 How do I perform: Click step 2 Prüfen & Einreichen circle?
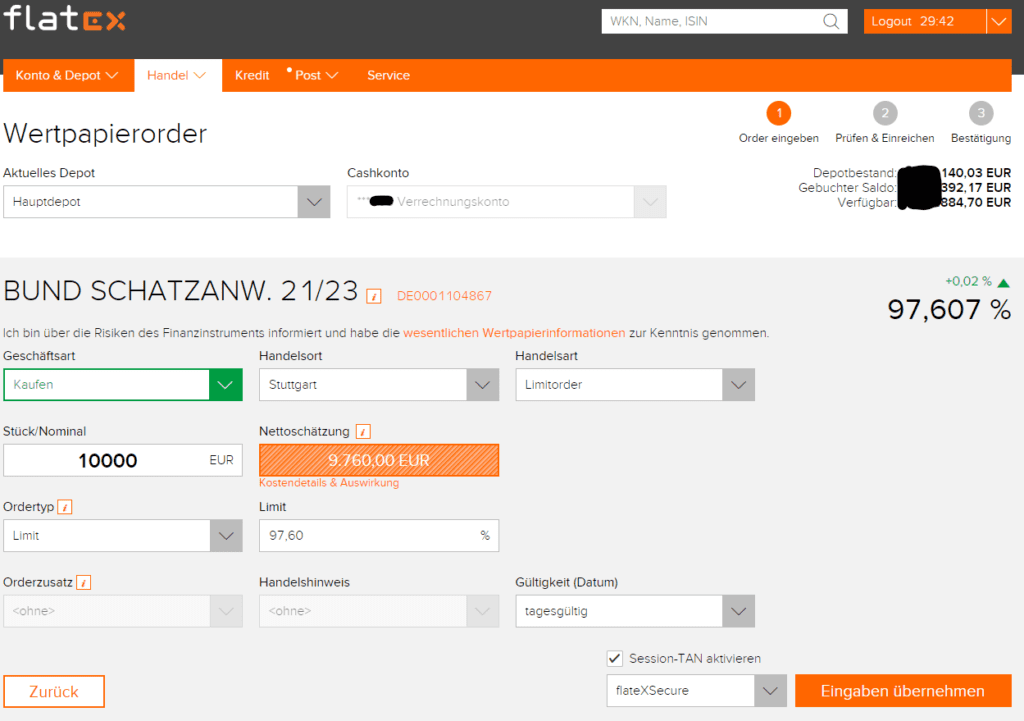pos(884,113)
